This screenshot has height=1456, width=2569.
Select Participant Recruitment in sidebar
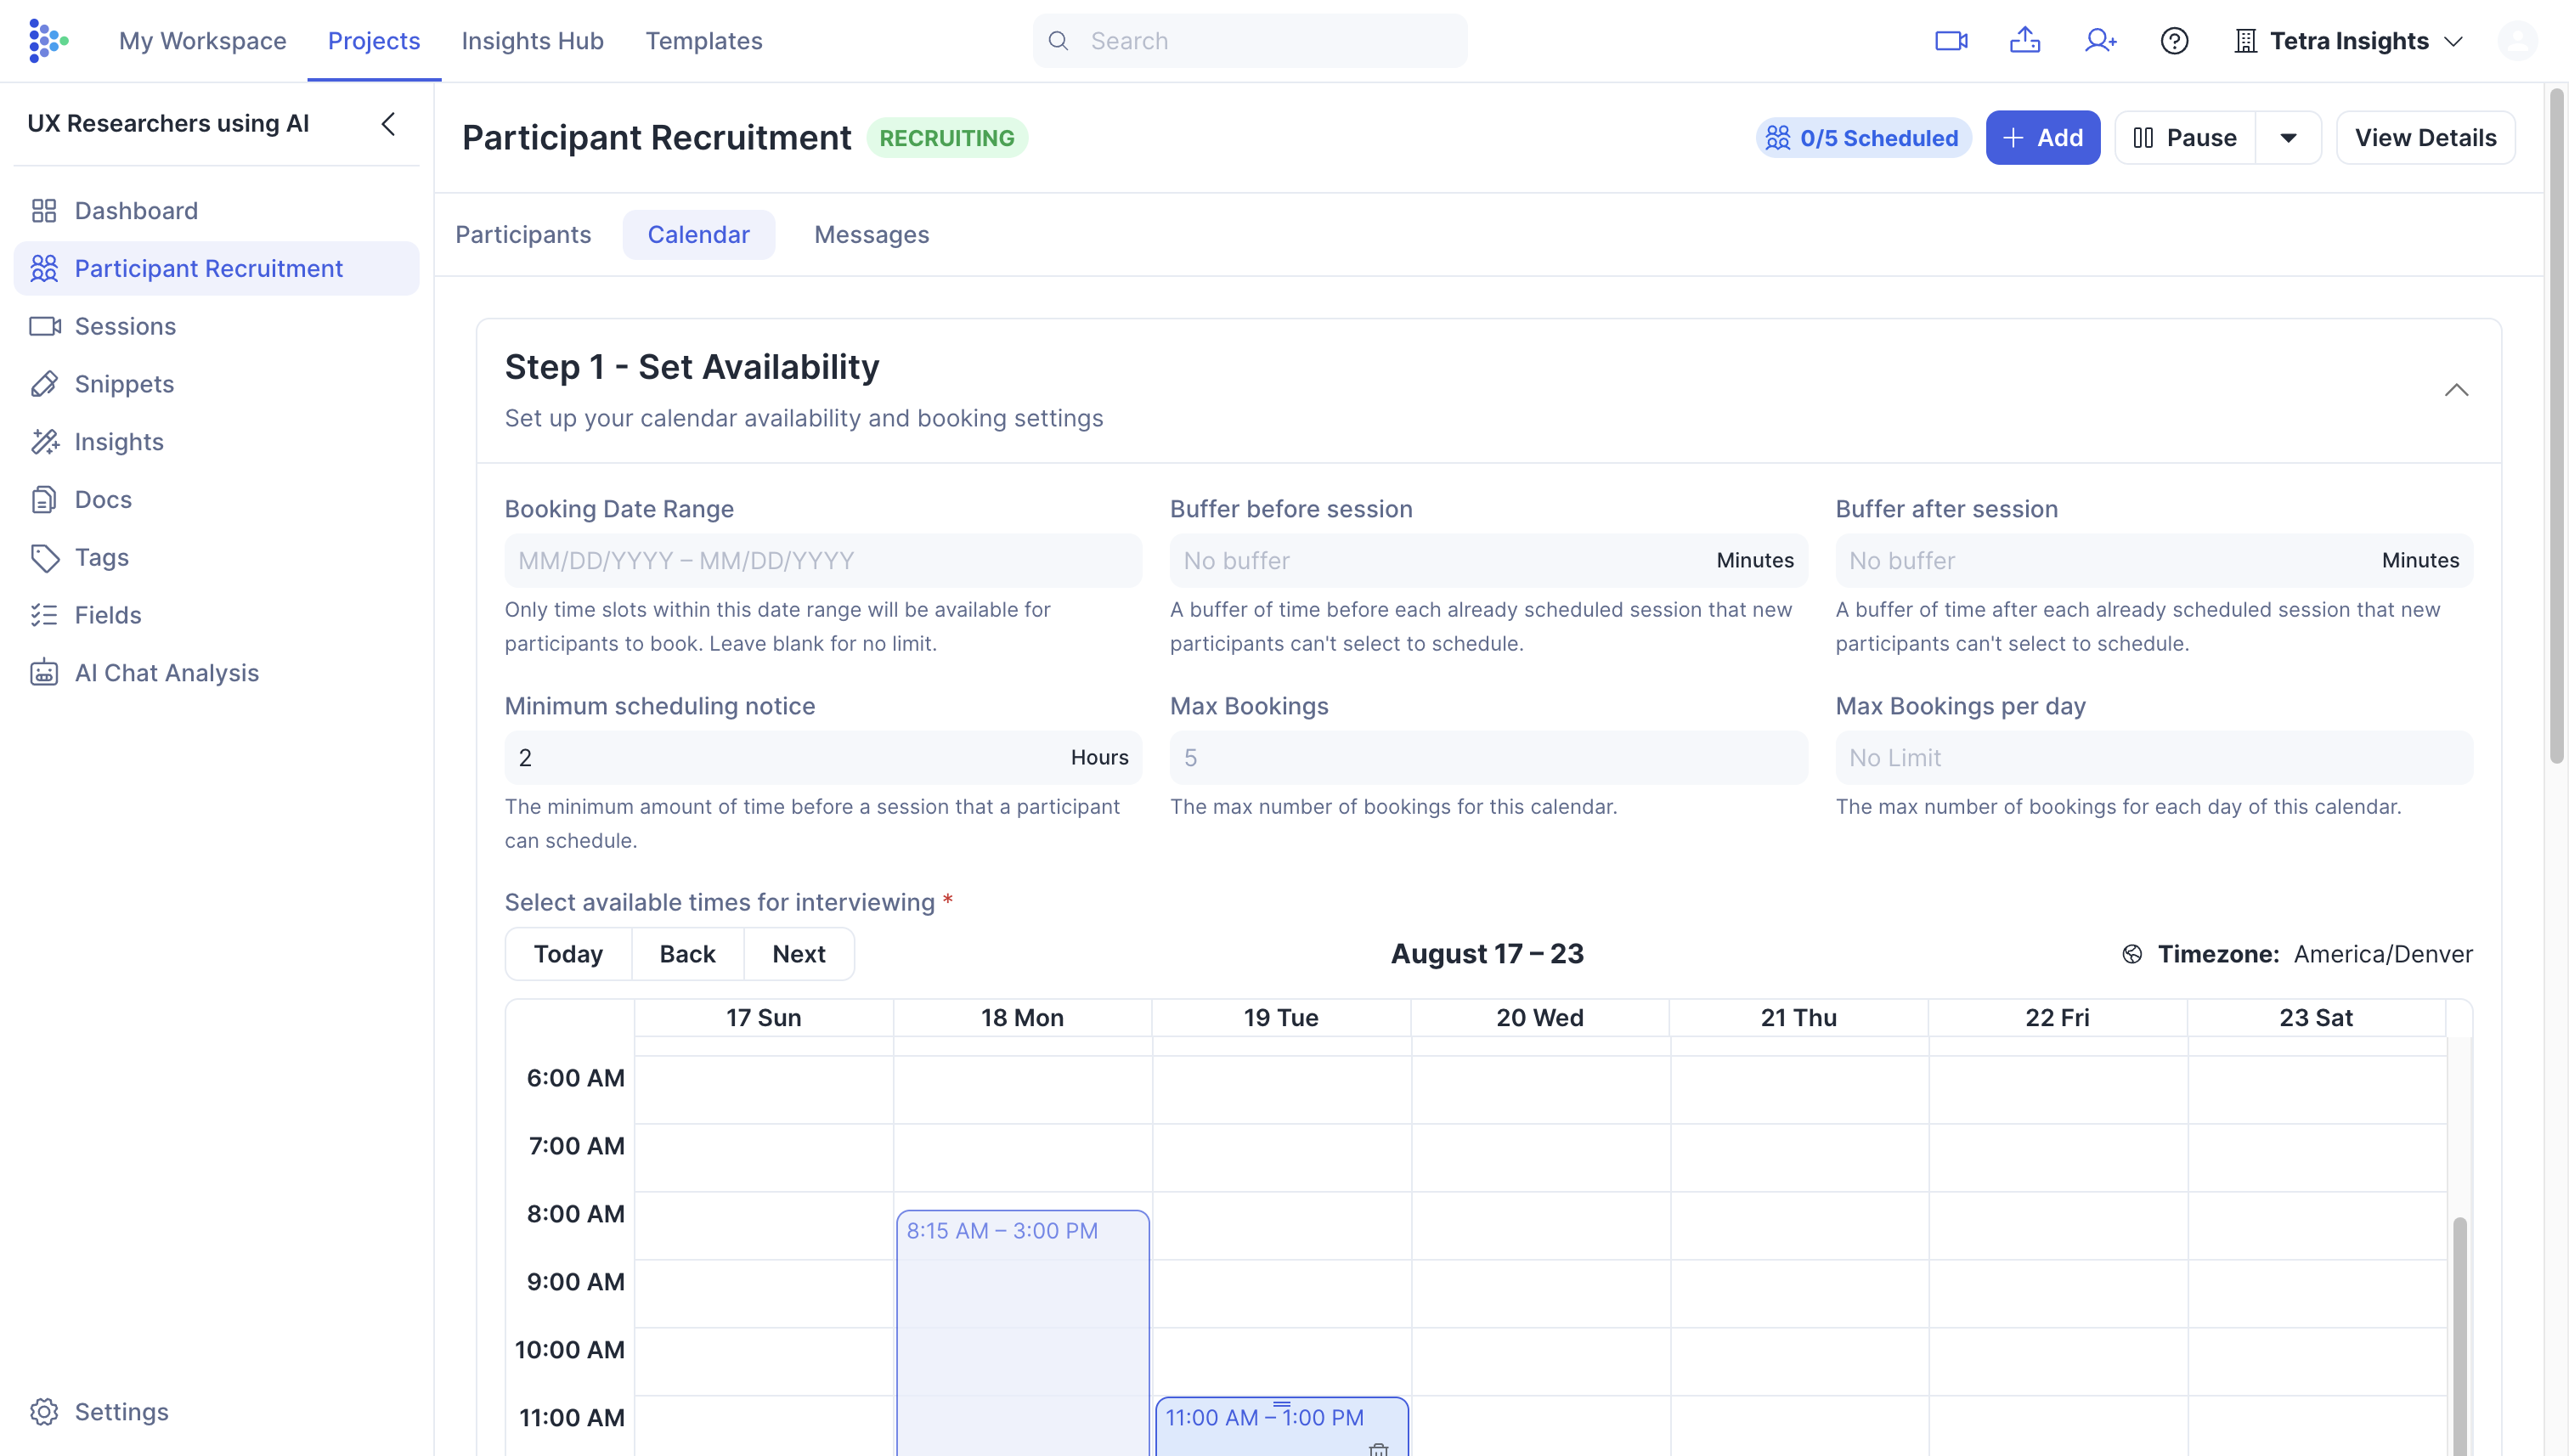217,268
